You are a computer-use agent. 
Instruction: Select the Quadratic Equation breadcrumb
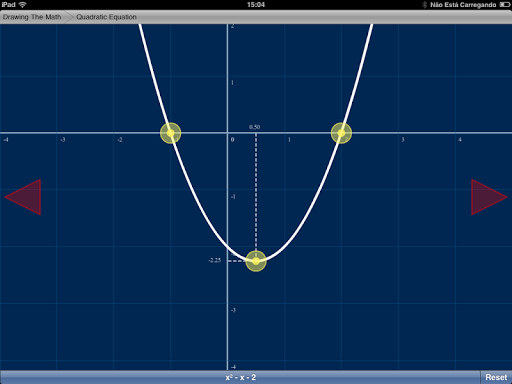coord(106,17)
